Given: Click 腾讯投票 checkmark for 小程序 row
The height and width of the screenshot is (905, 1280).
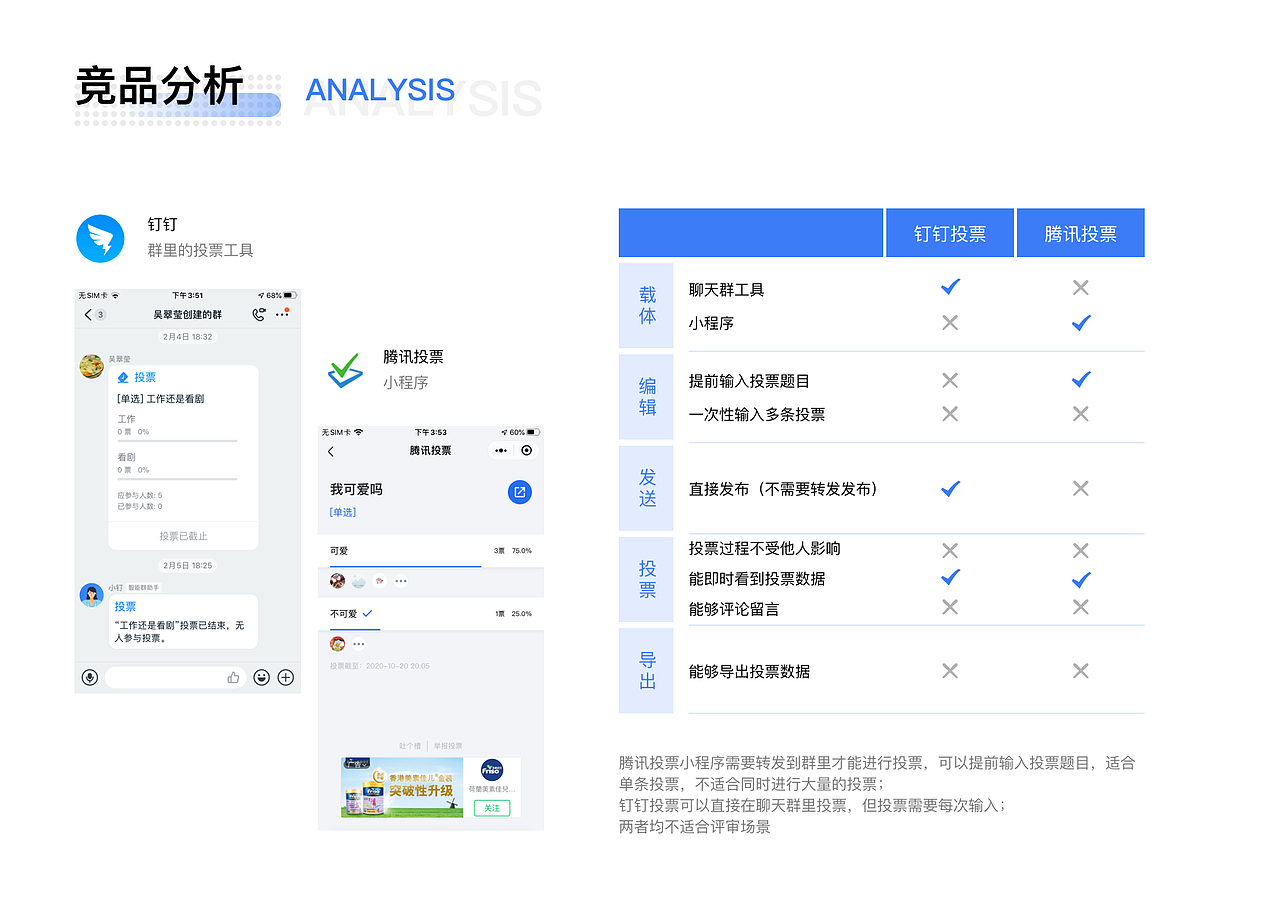Looking at the screenshot, I should click(x=1081, y=322).
